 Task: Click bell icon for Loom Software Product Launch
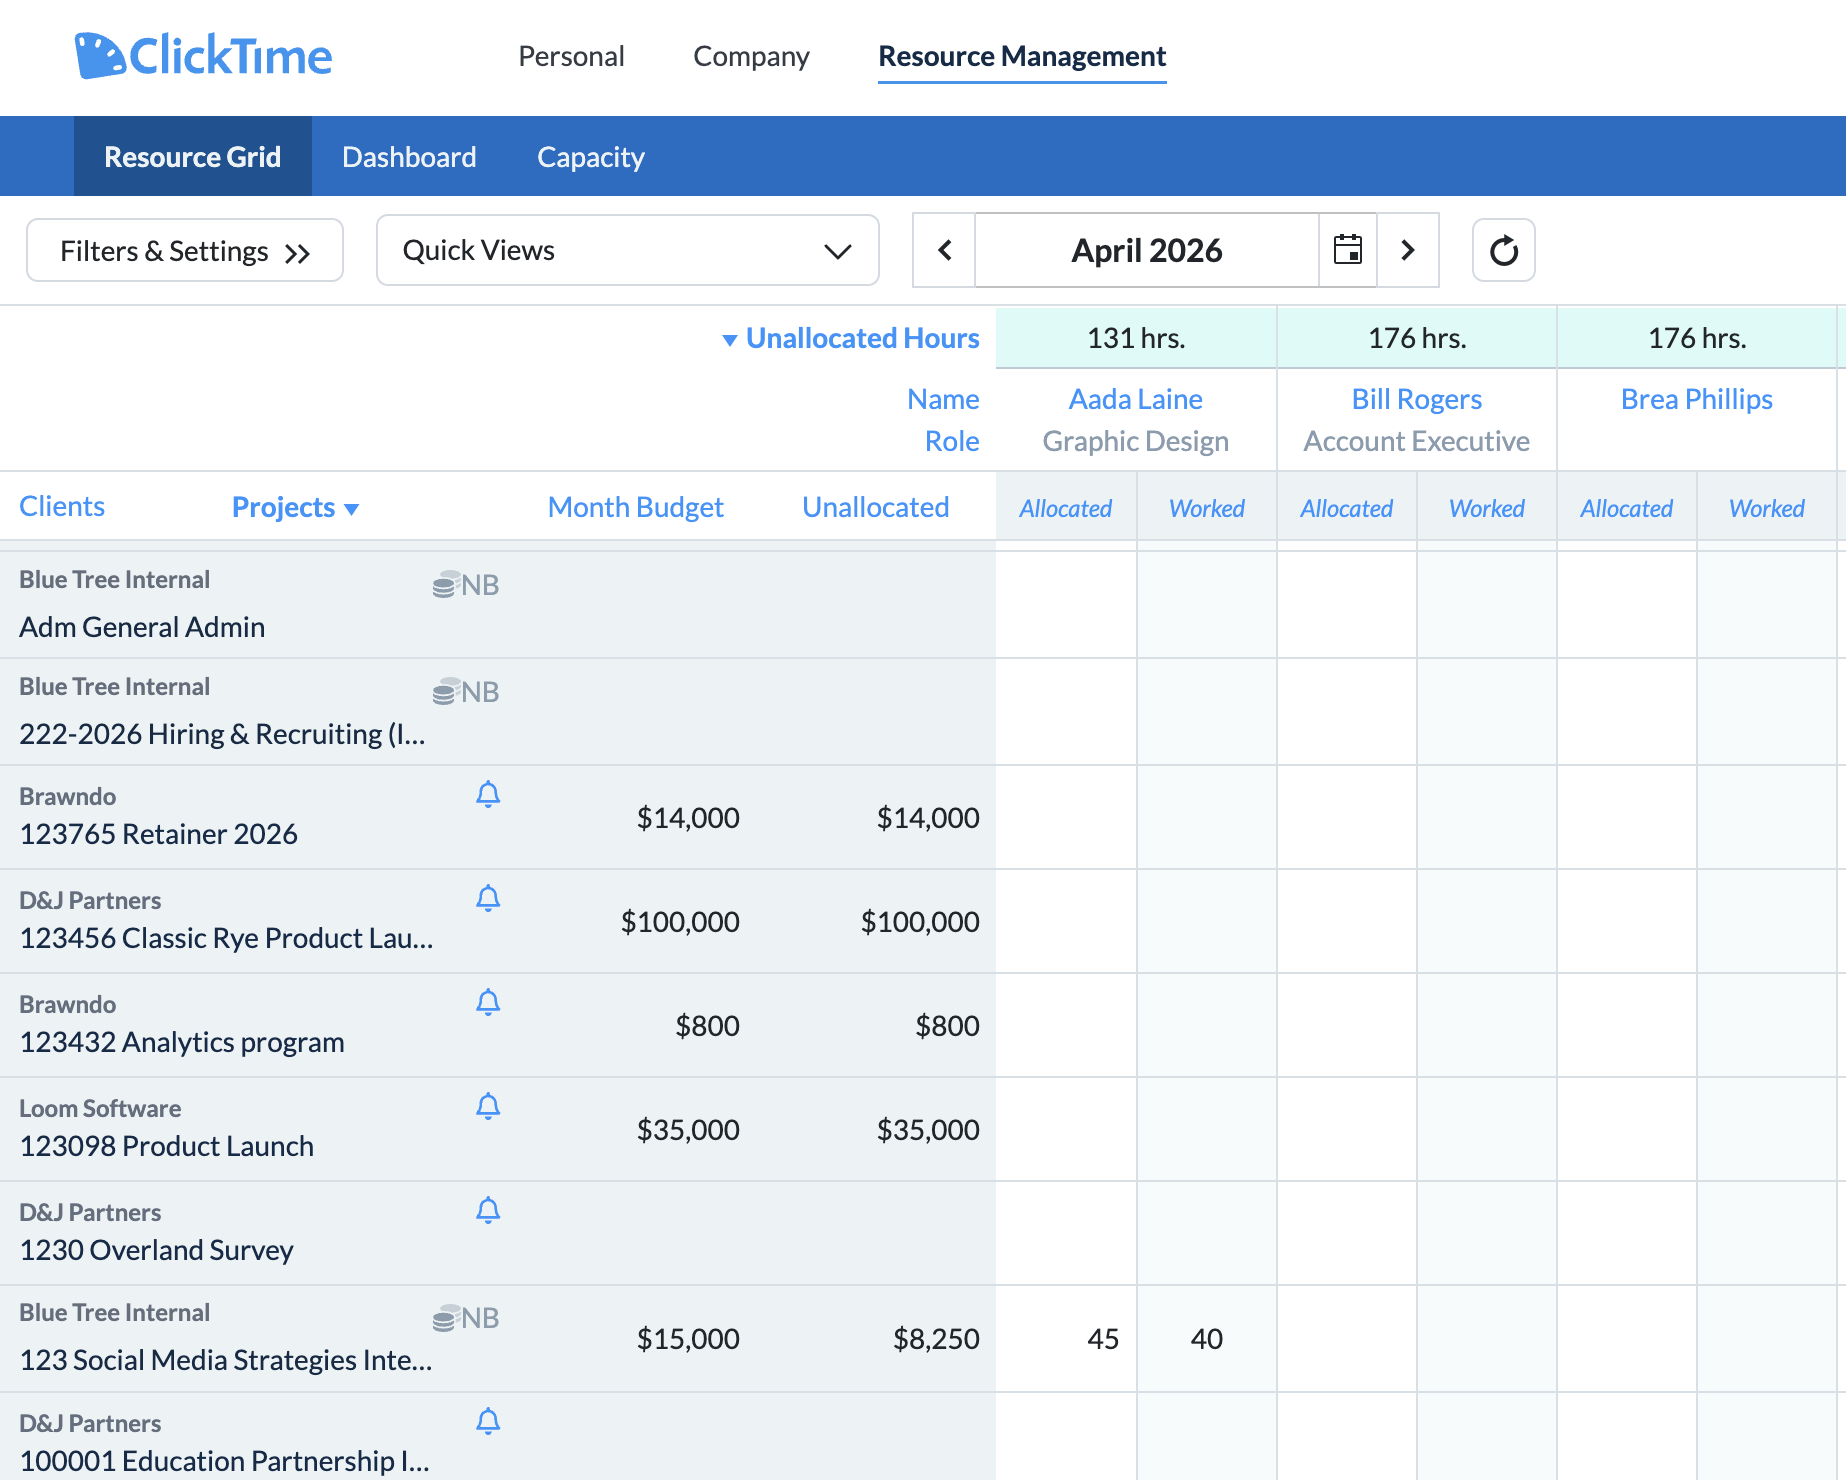488,1107
